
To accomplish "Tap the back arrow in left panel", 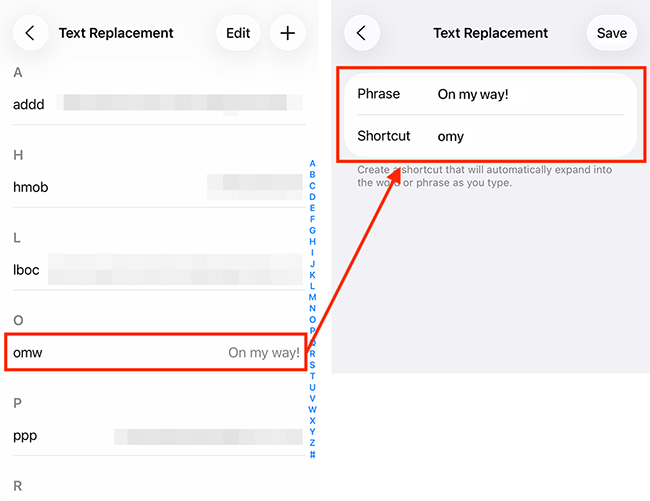I will [x=30, y=33].
